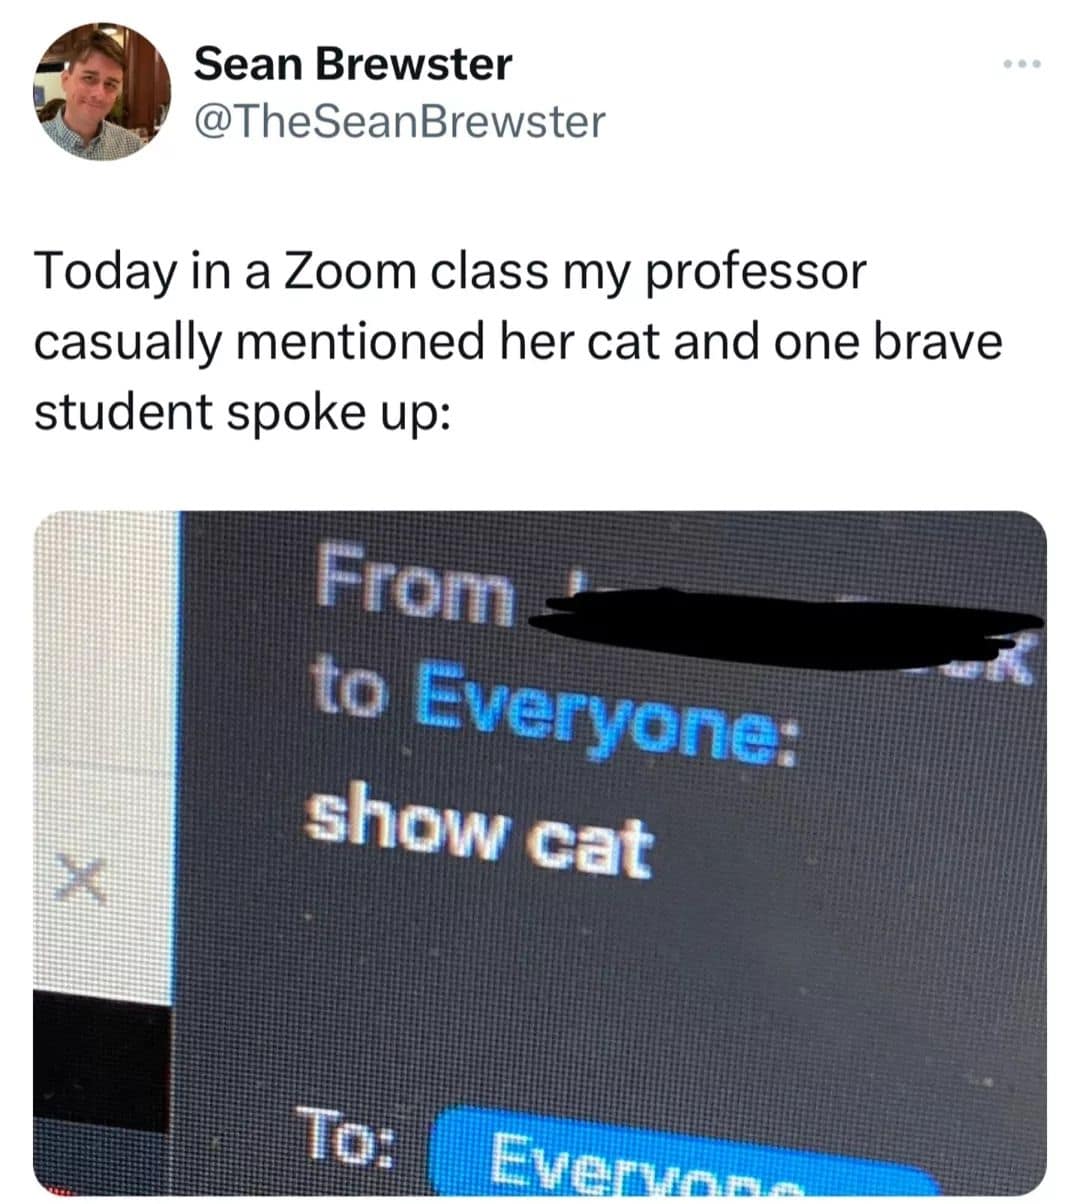This screenshot has width=1080, height=1204.
Task: Click the 'student spoke up:' tweet line
Action: point(244,412)
